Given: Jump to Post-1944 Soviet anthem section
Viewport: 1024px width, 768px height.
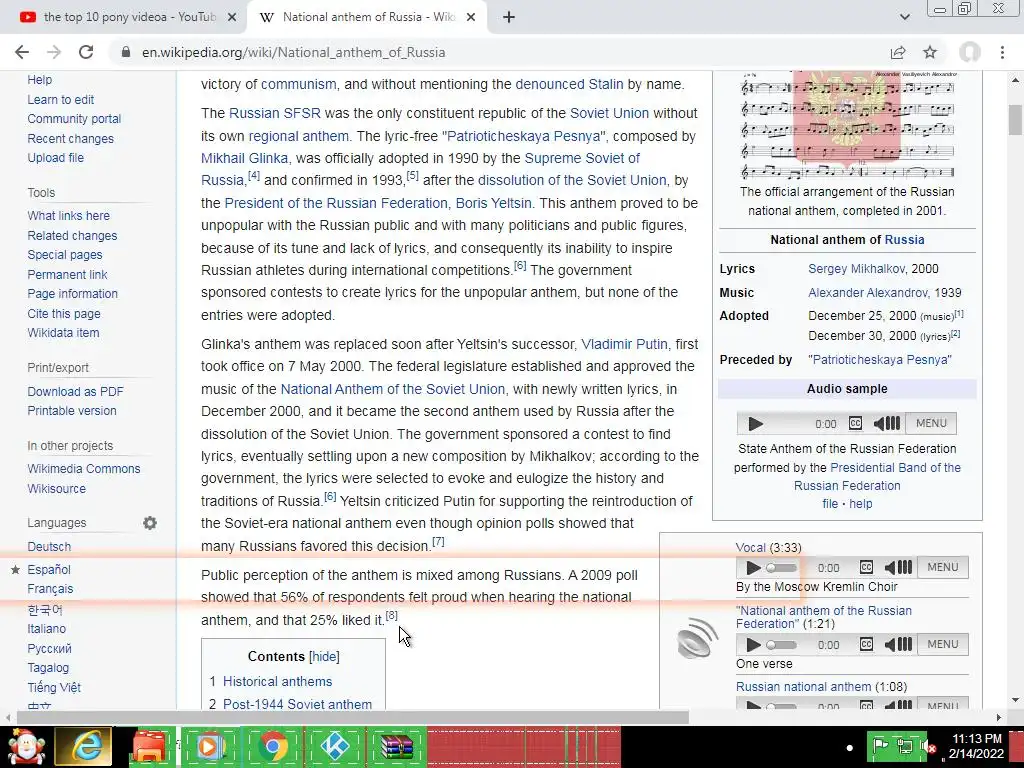Looking at the screenshot, I should 297,704.
